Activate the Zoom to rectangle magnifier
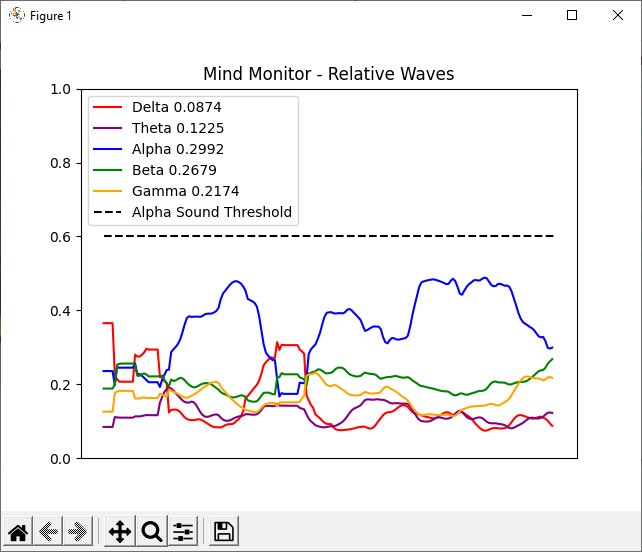 [152, 532]
